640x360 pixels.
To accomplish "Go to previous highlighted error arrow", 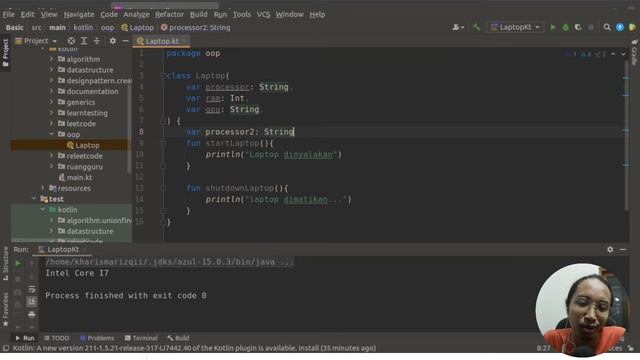I will coord(613,54).
